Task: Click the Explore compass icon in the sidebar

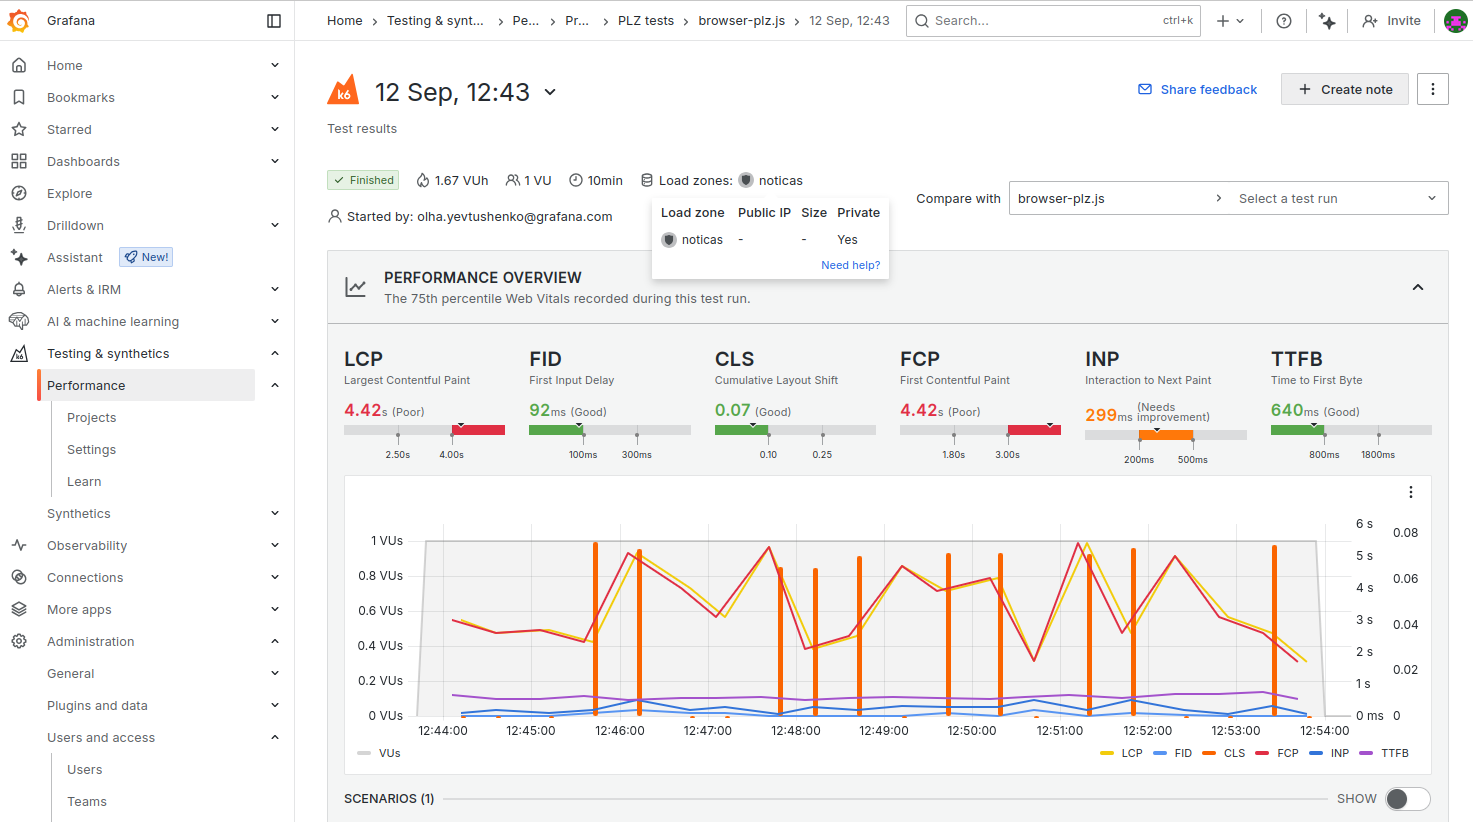Action: point(19,193)
